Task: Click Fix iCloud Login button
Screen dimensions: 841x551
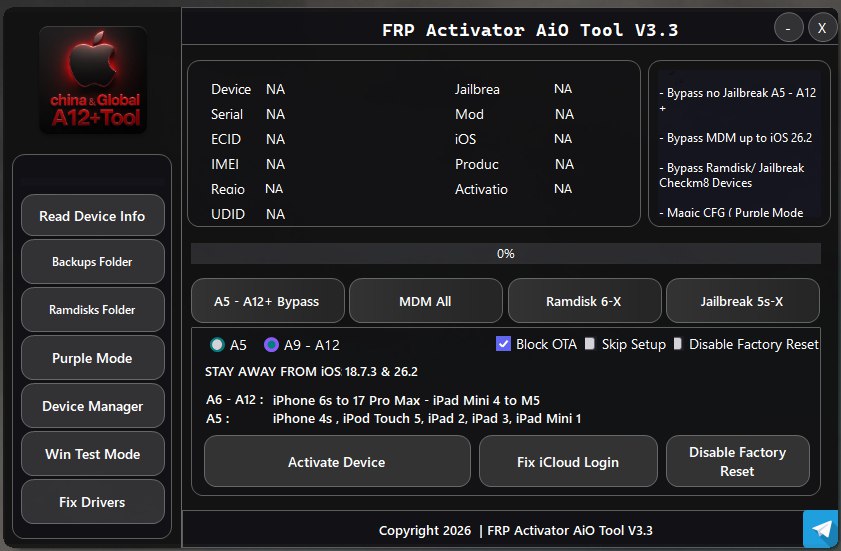Action: pyautogui.click(x=568, y=462)
